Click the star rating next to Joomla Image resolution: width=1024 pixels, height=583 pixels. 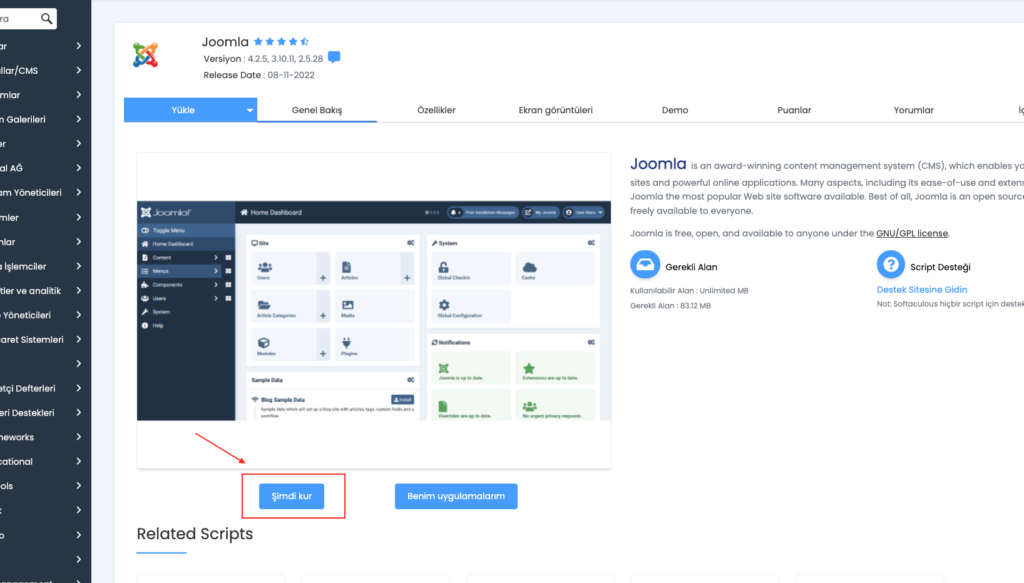[281, 42]
